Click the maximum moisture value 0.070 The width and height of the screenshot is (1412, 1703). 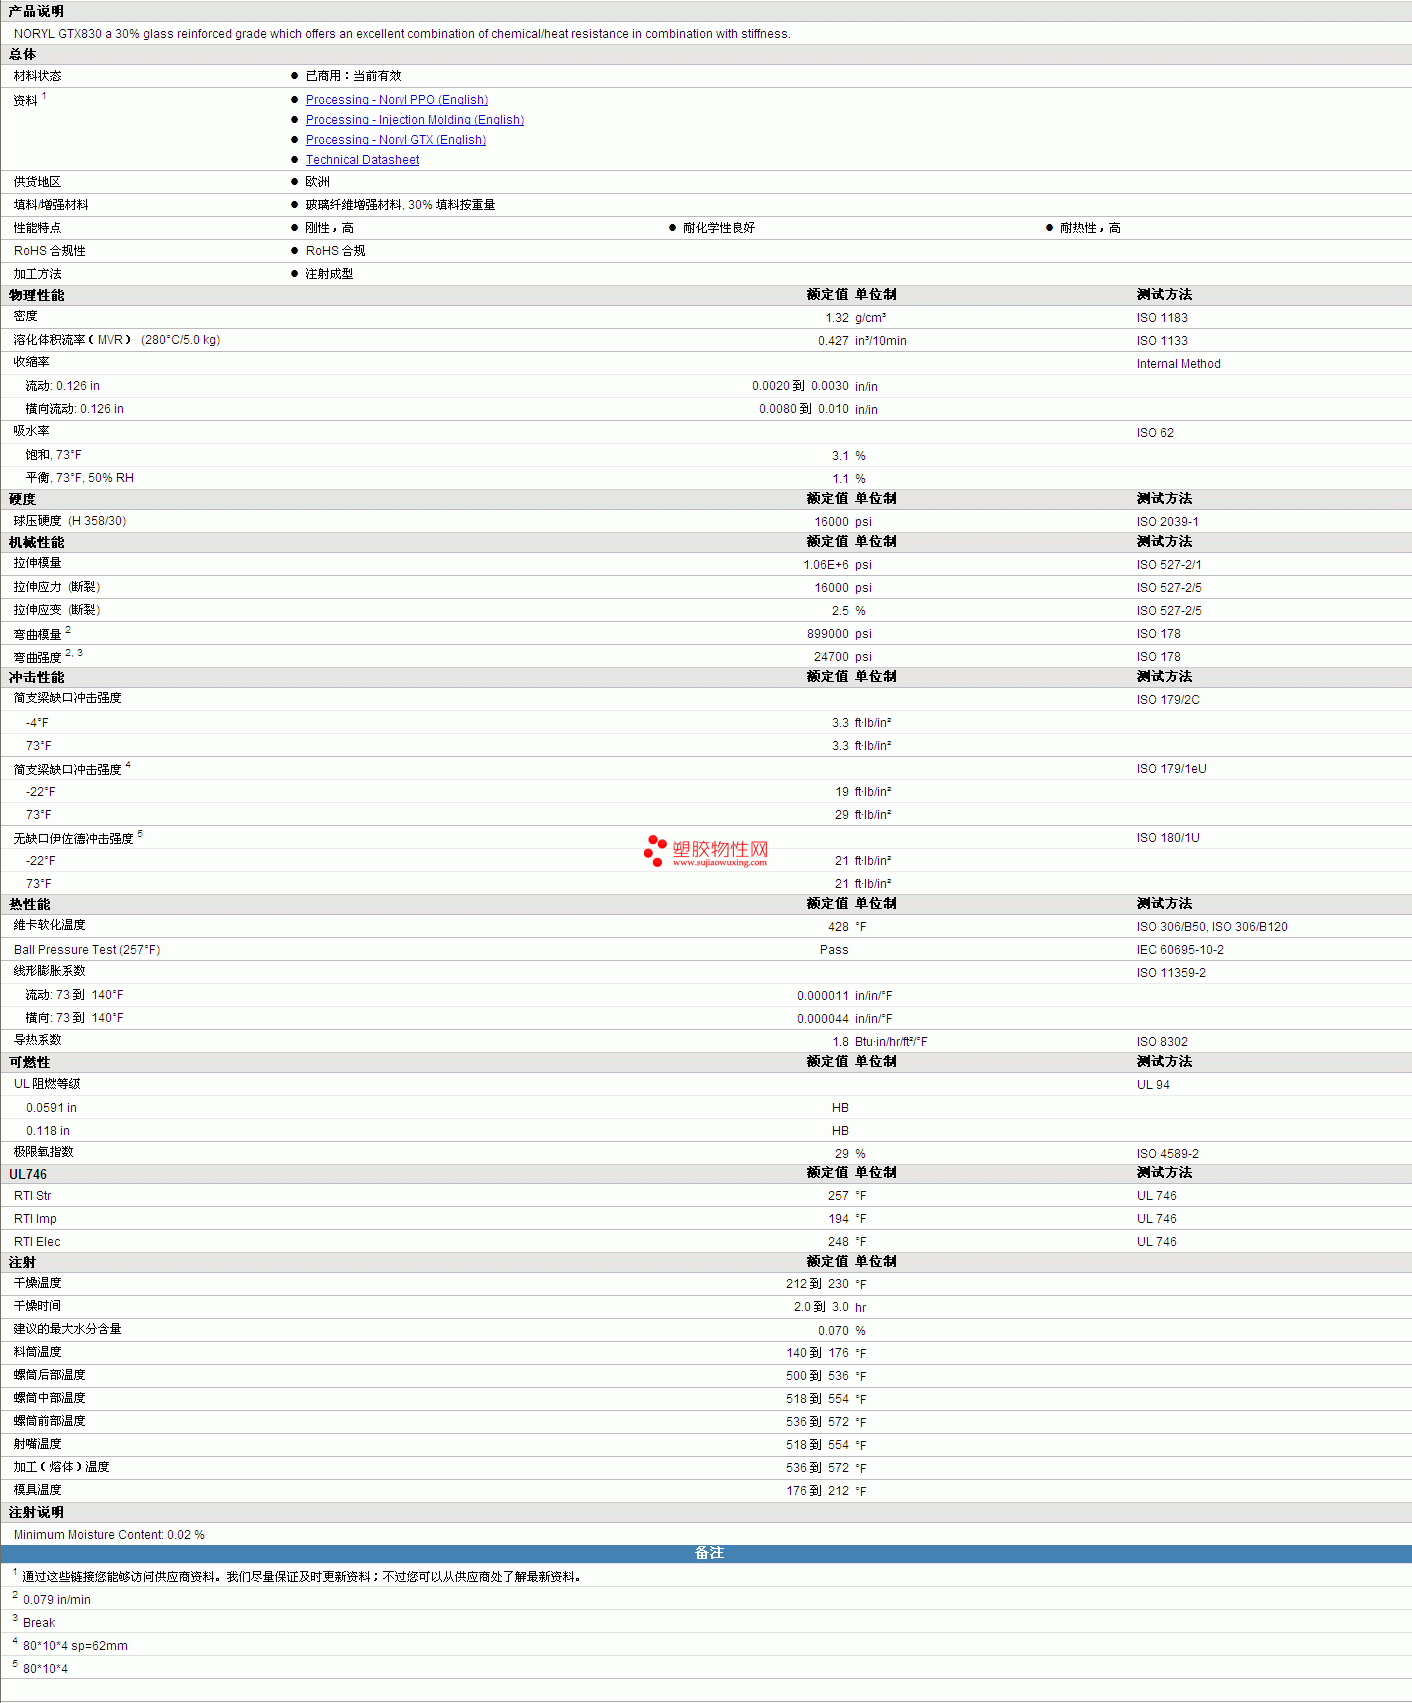(x=833, y=1331)
